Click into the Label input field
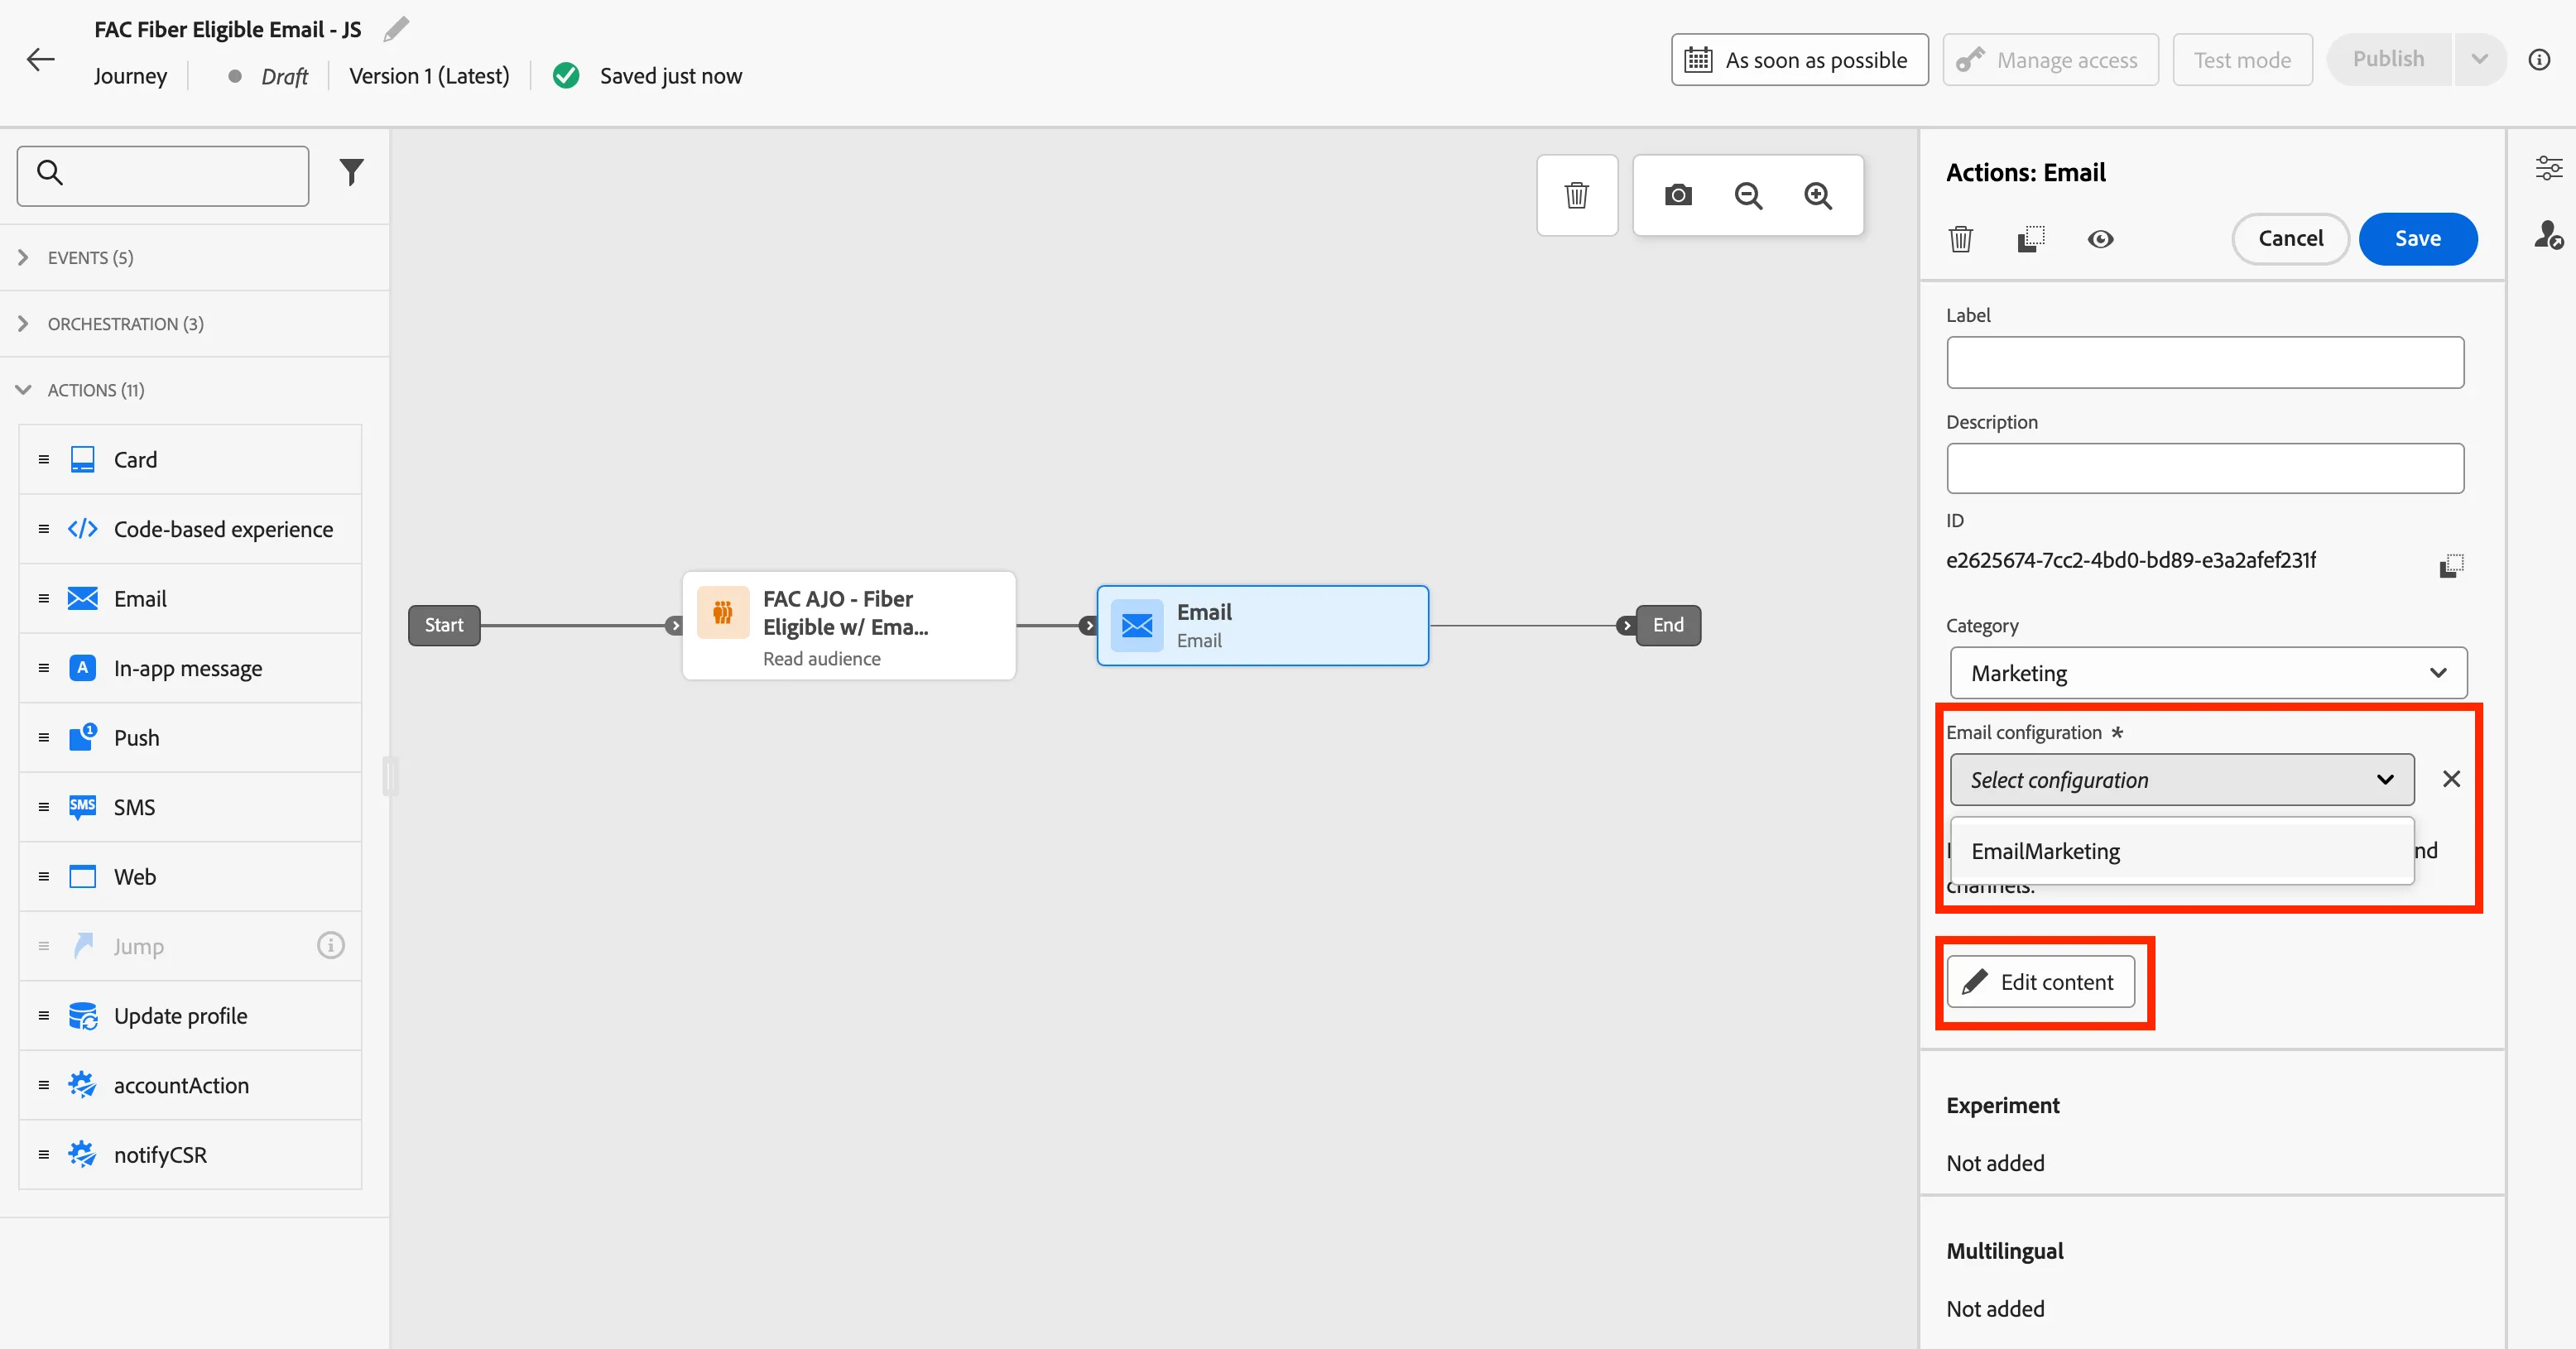Image resolution: width=2576 pixels, height=1349 pixels. [2204, 362]
